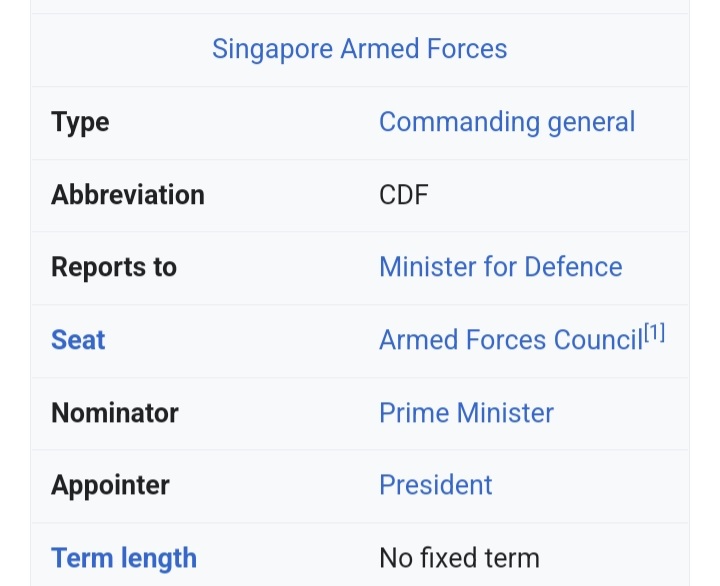Open the Singapore Armed Forces link
This screenshot has height=586, width=720.
coord(360,49)
